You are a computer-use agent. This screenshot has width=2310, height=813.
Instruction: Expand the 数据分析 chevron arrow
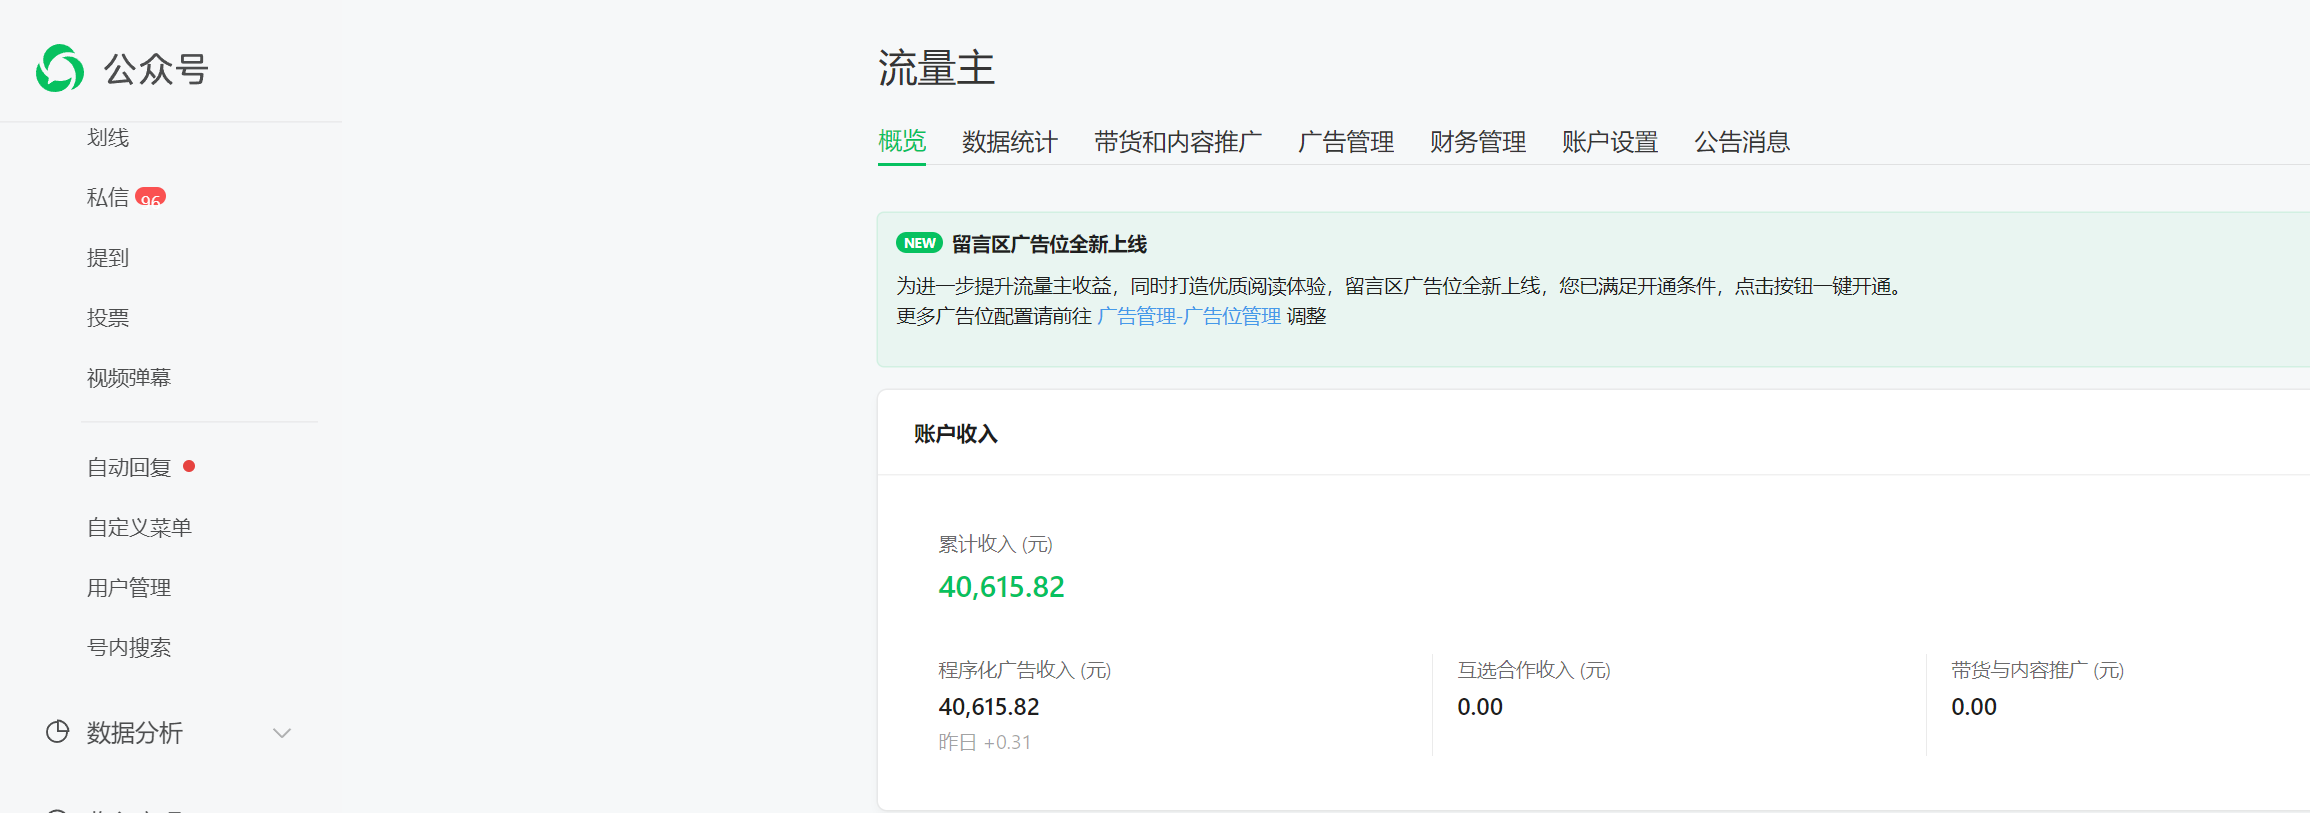282,733
